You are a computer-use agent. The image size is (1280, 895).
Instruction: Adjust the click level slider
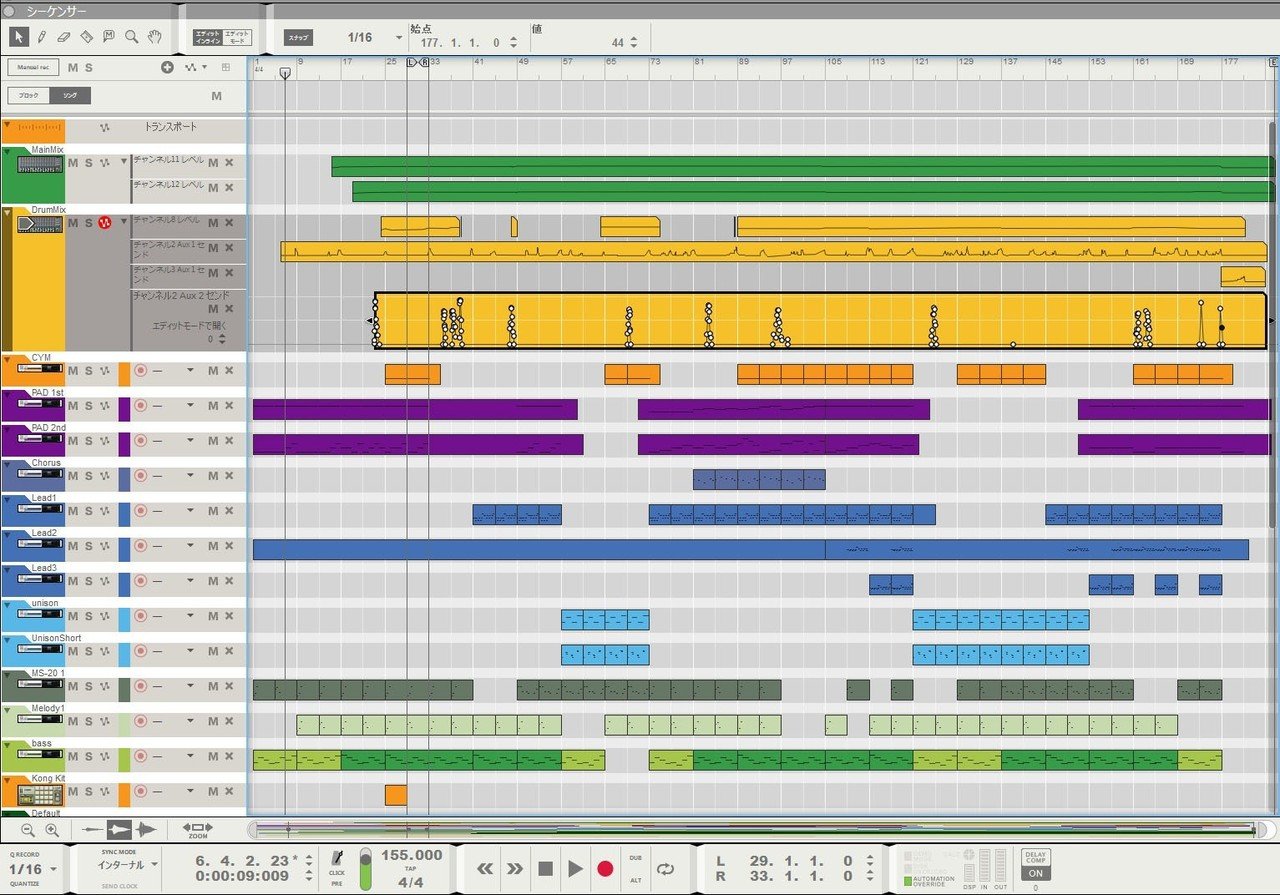tap(365, 868)
